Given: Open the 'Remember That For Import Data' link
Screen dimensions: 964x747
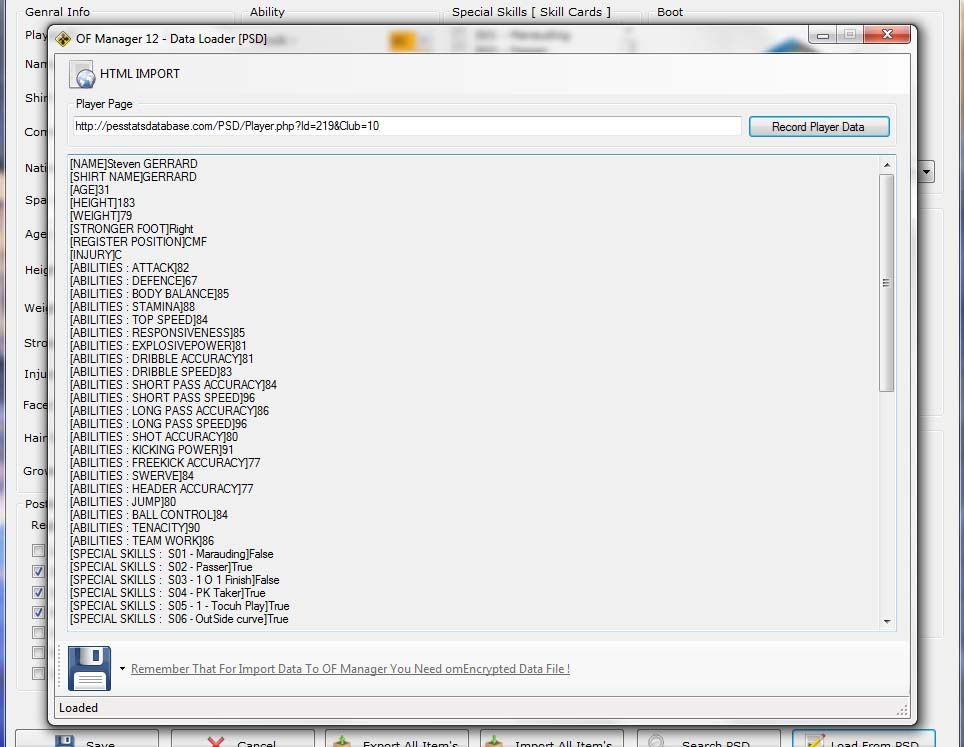Looking at the screenshot, I should click(x=350, y=669).
